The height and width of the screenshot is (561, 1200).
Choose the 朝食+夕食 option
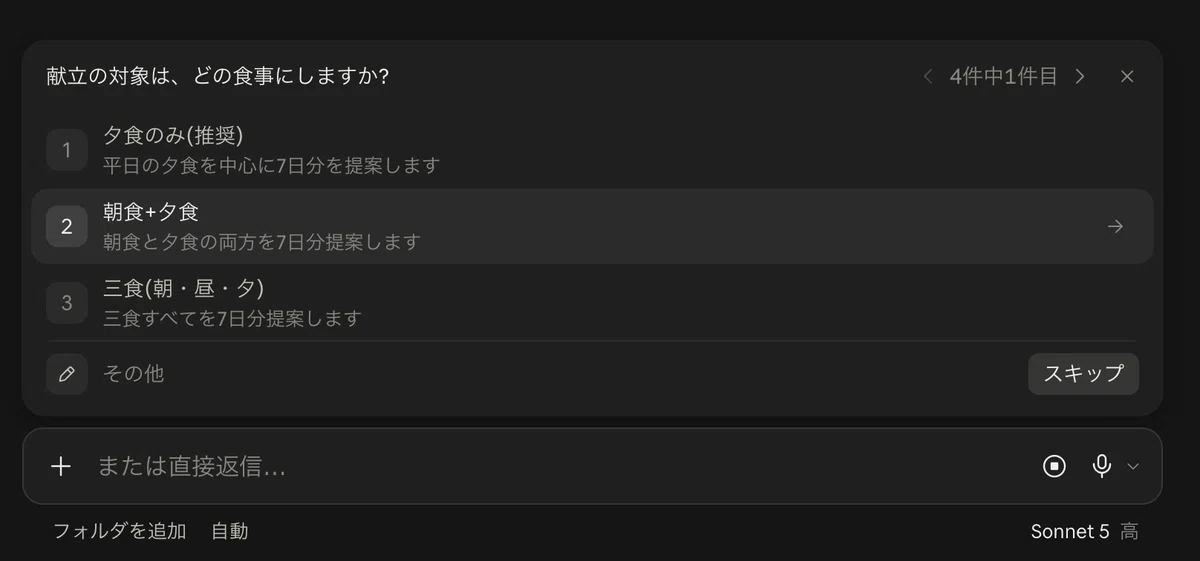(592, 226)
